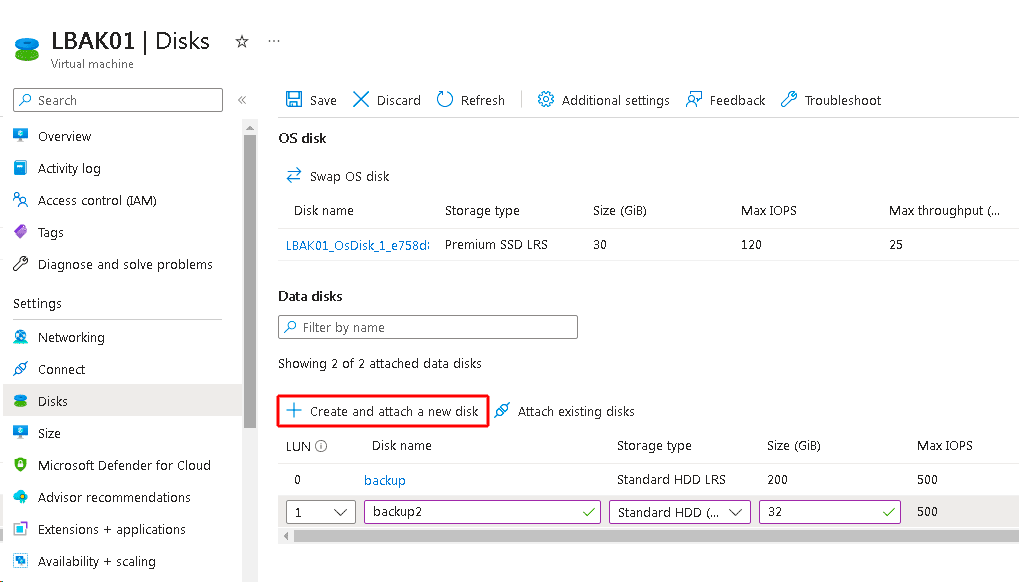Click the Microsoft Defender shield icon
The image size is (1019, 582).
pos(21,464)
